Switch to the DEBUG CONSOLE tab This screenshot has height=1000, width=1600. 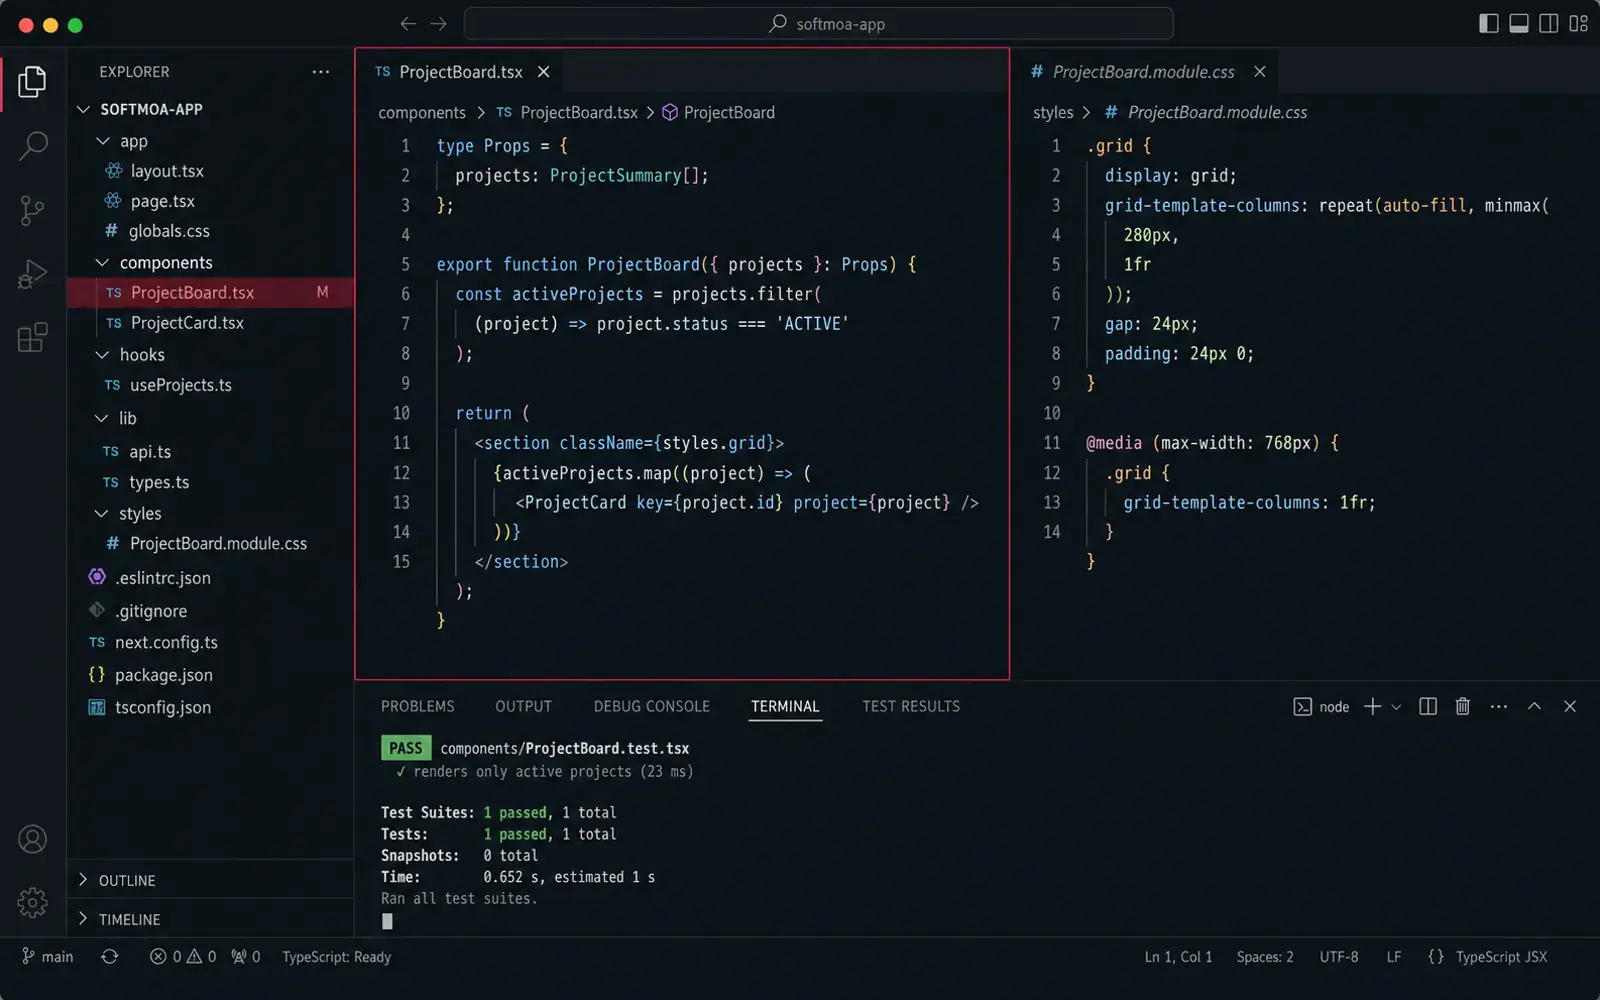coord(652,706)
